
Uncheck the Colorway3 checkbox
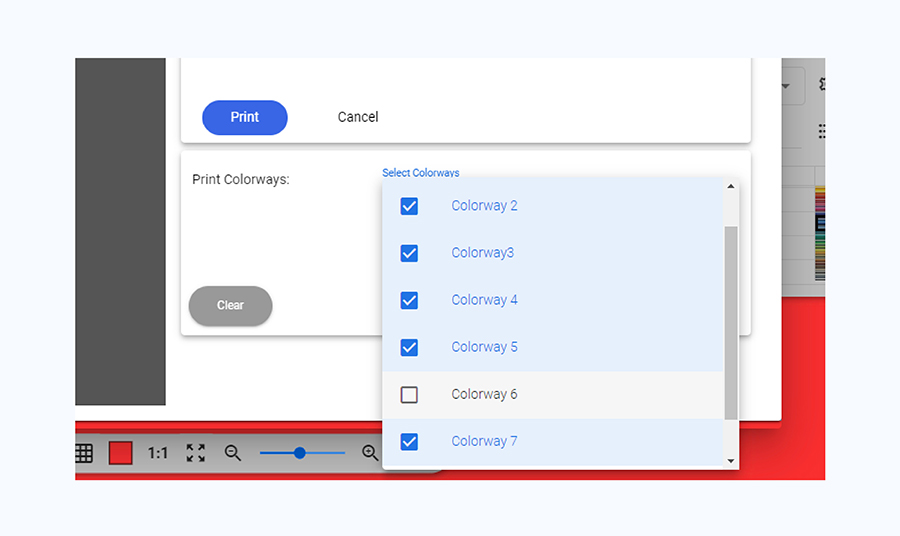[409, 253]
